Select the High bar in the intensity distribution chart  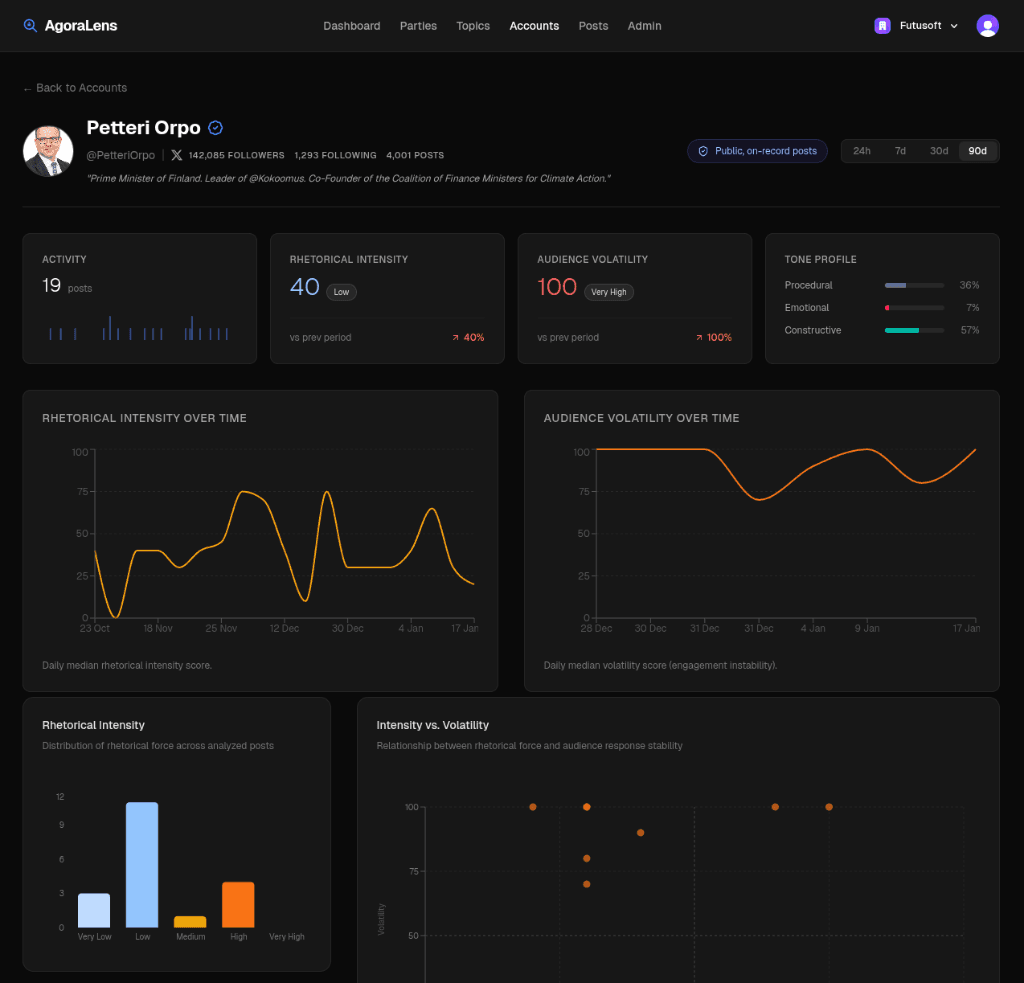238,903
